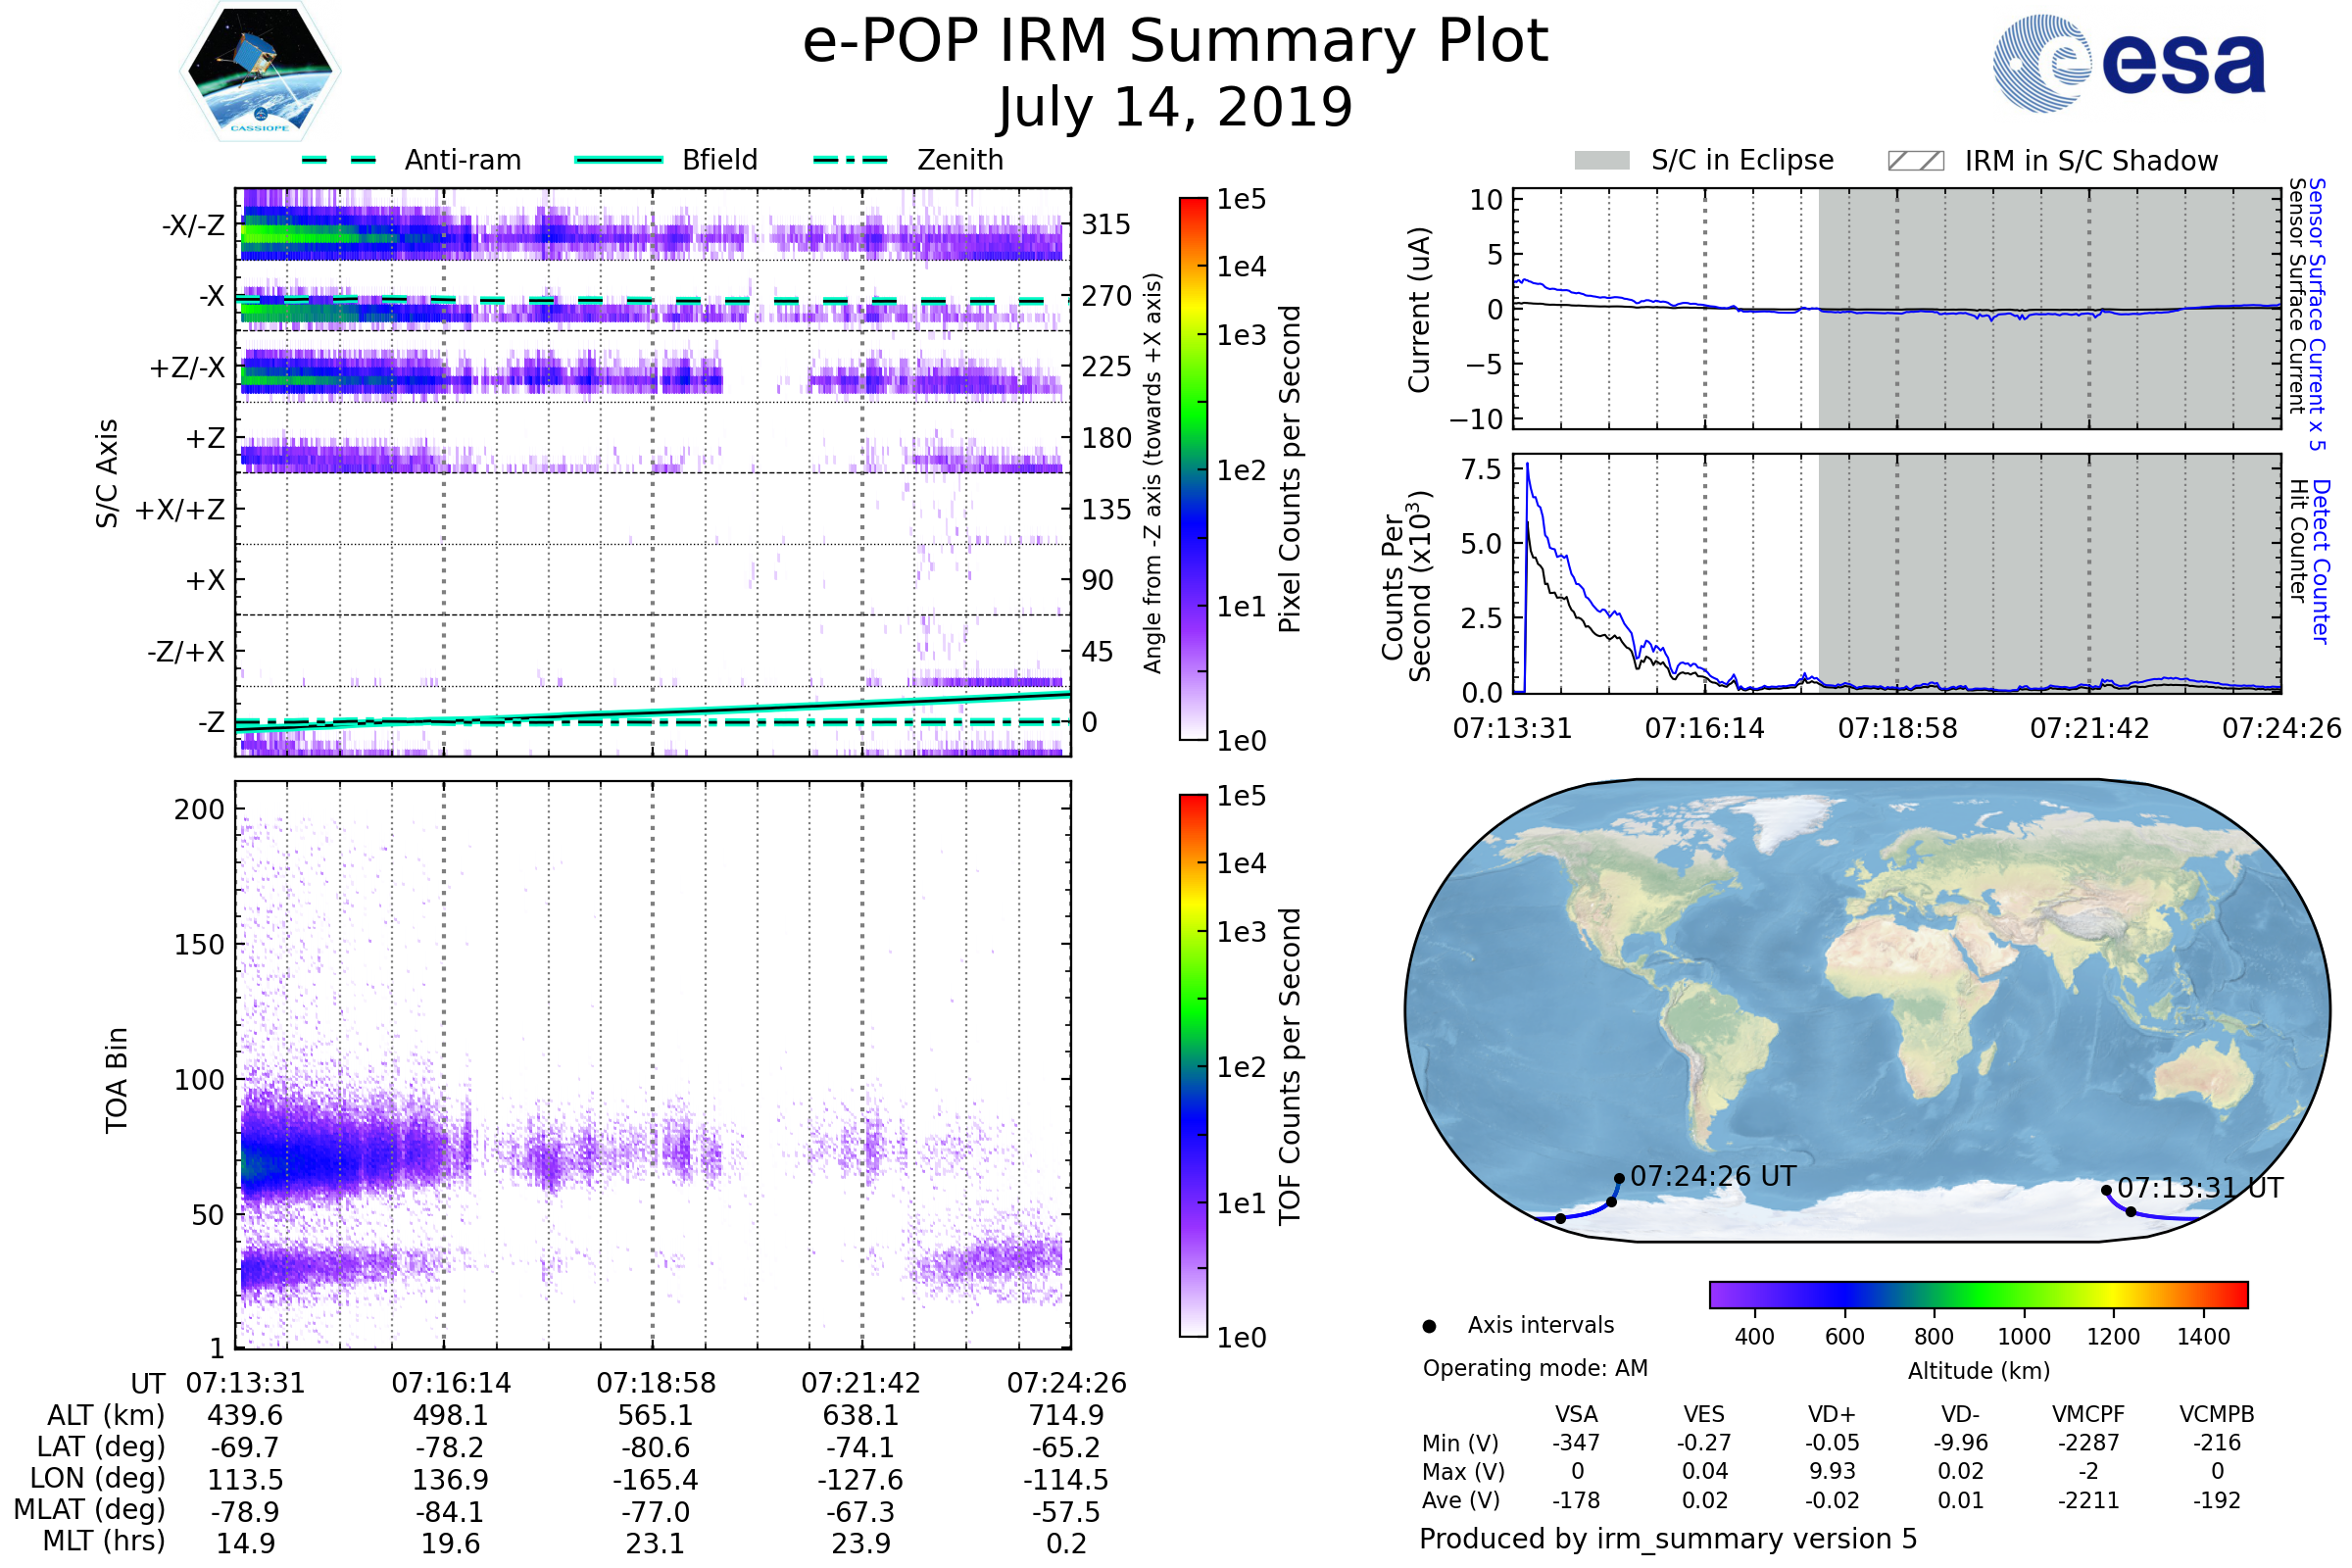
Task: Click the TOA Bin axis label
Action: pos(116,1079)
